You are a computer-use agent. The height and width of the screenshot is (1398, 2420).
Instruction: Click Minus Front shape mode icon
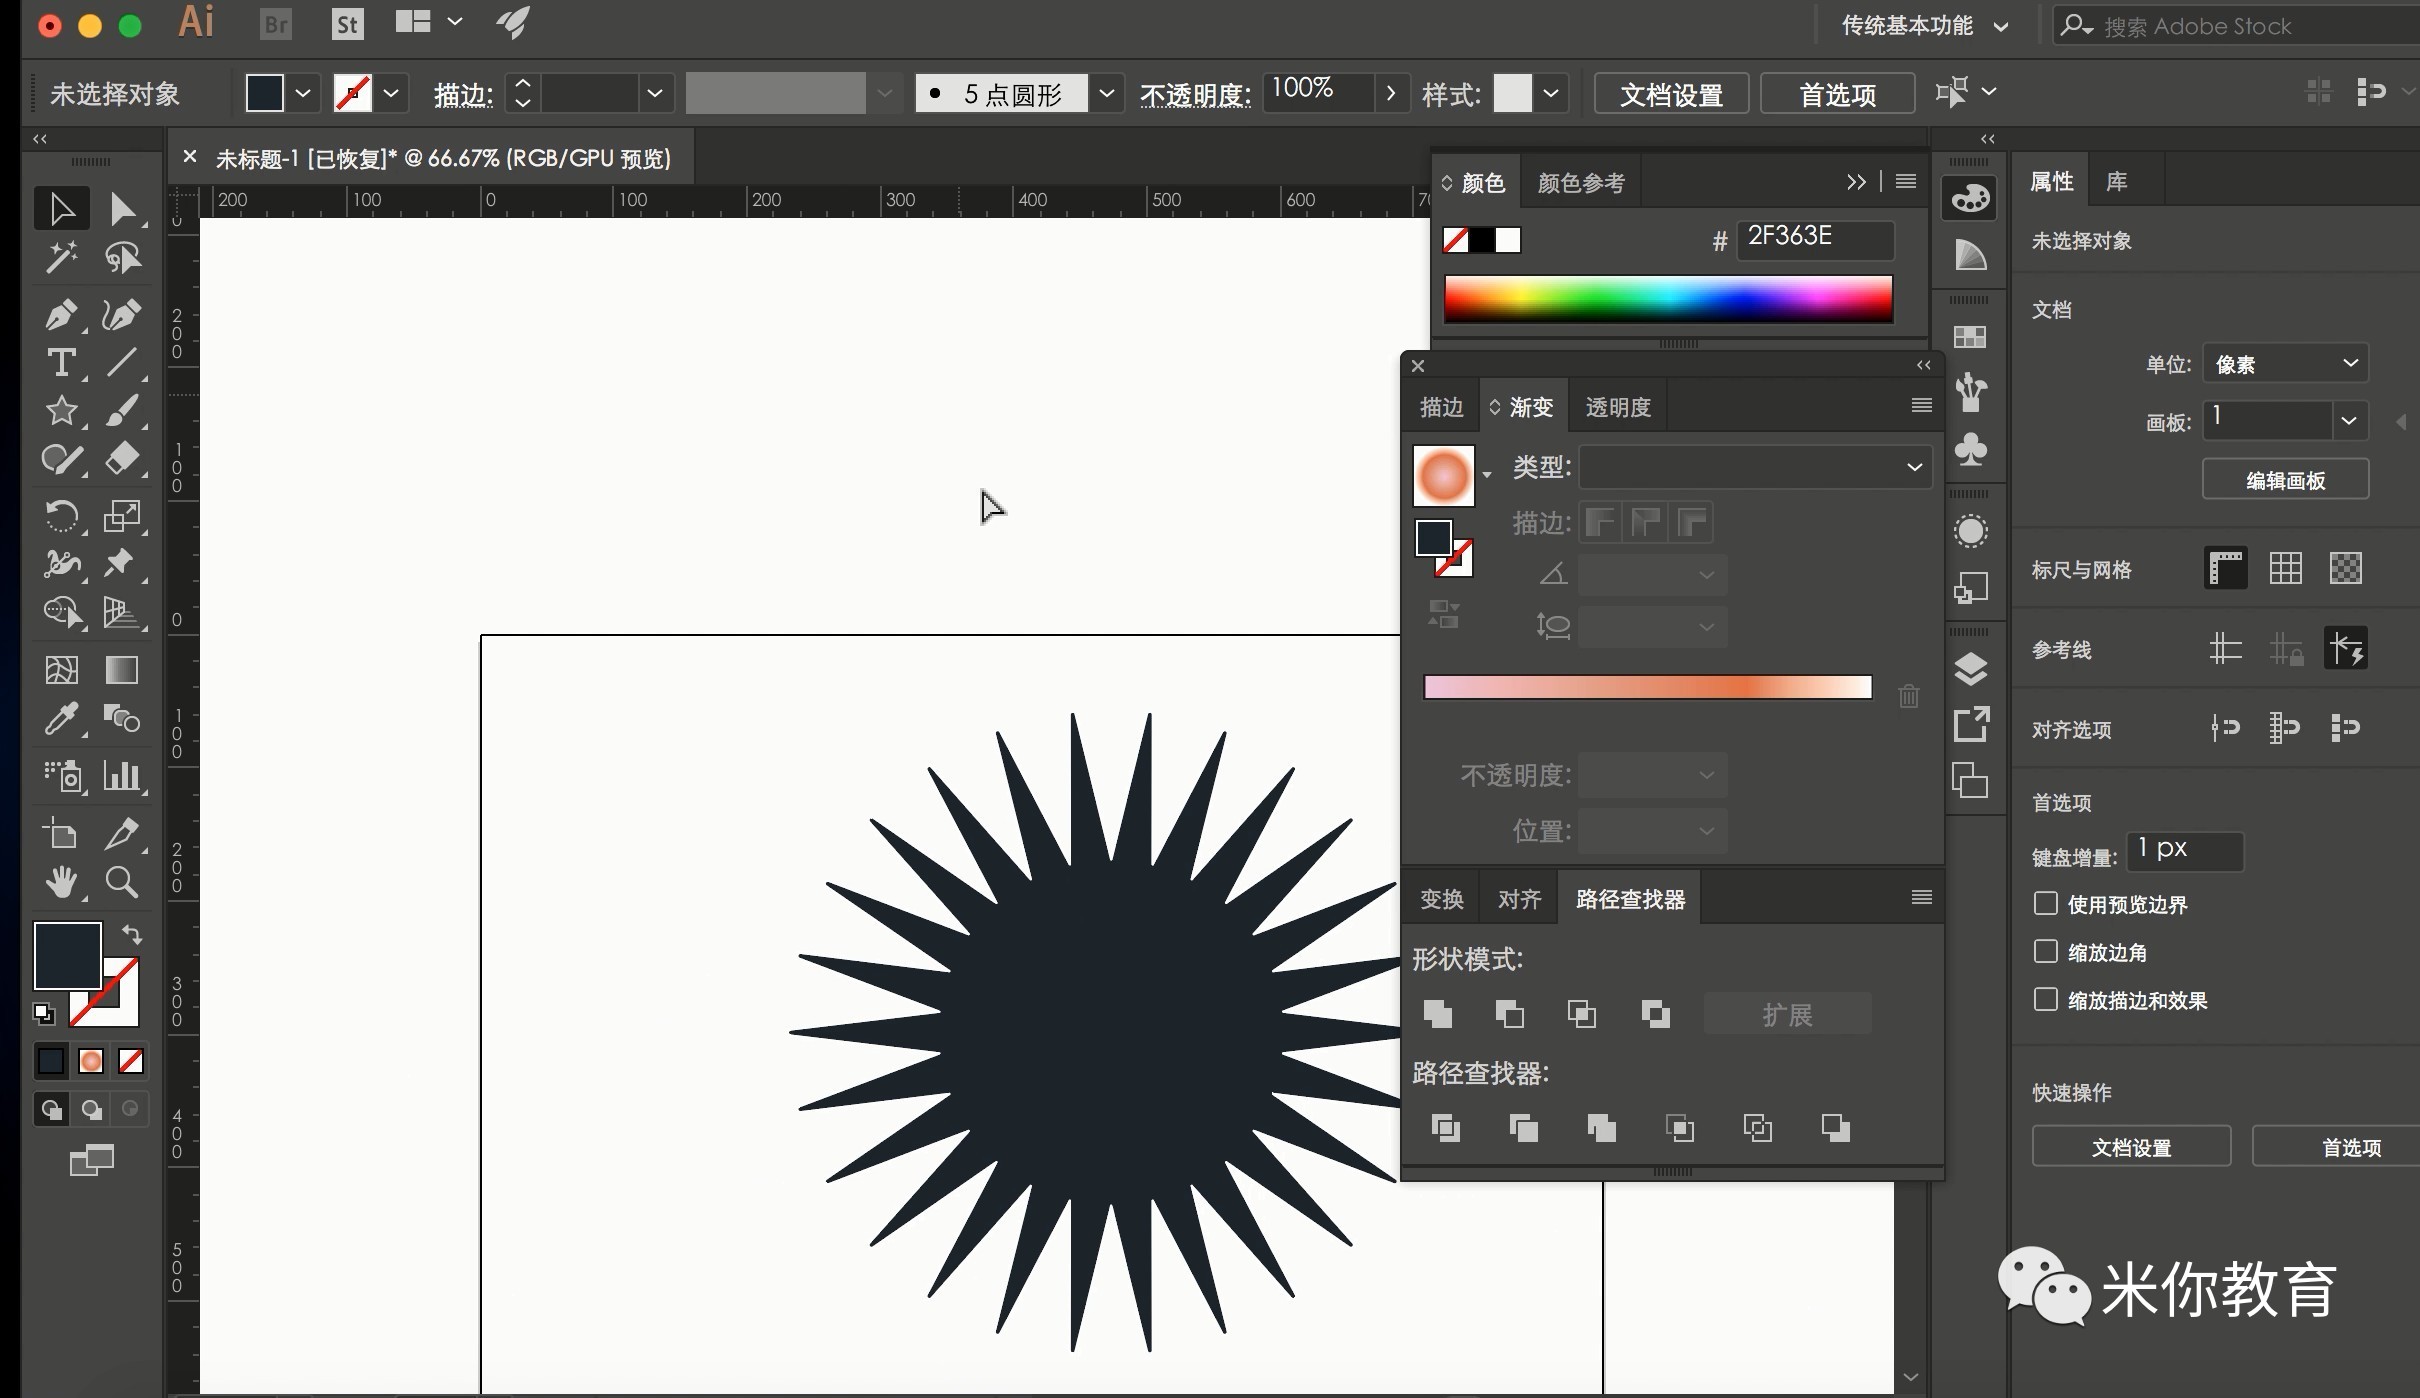(x=1509, y=1014)
